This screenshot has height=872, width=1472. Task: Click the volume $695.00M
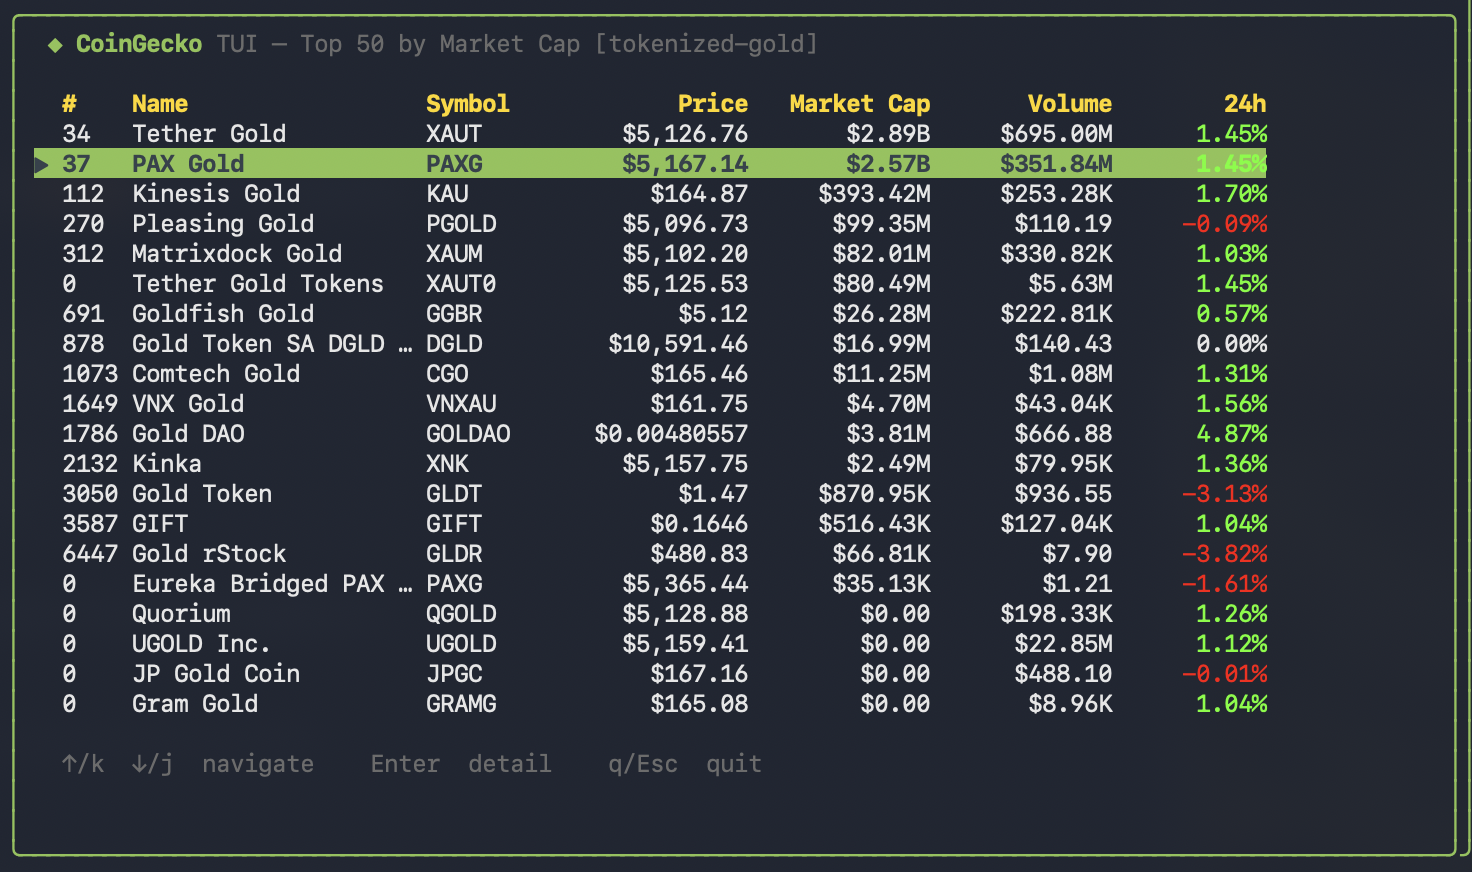pyautogui.click(x=1056, y=134)
